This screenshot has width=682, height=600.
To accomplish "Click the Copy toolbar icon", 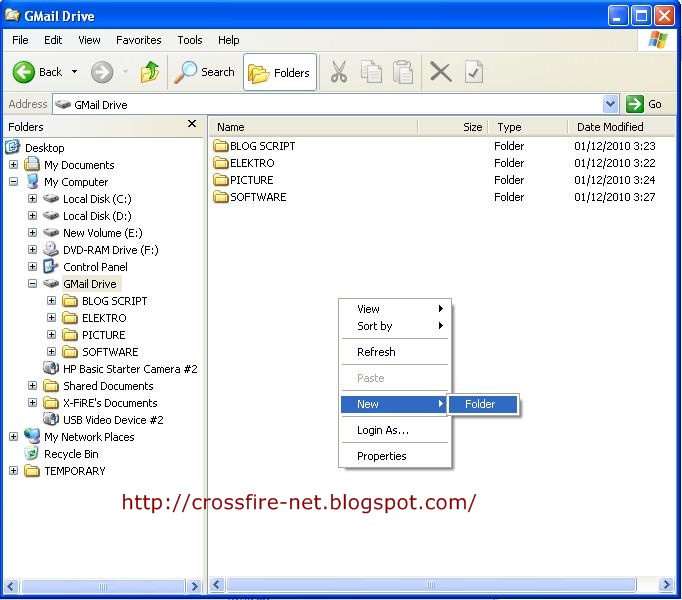I will pyautogui.click(x=371, y=72).
